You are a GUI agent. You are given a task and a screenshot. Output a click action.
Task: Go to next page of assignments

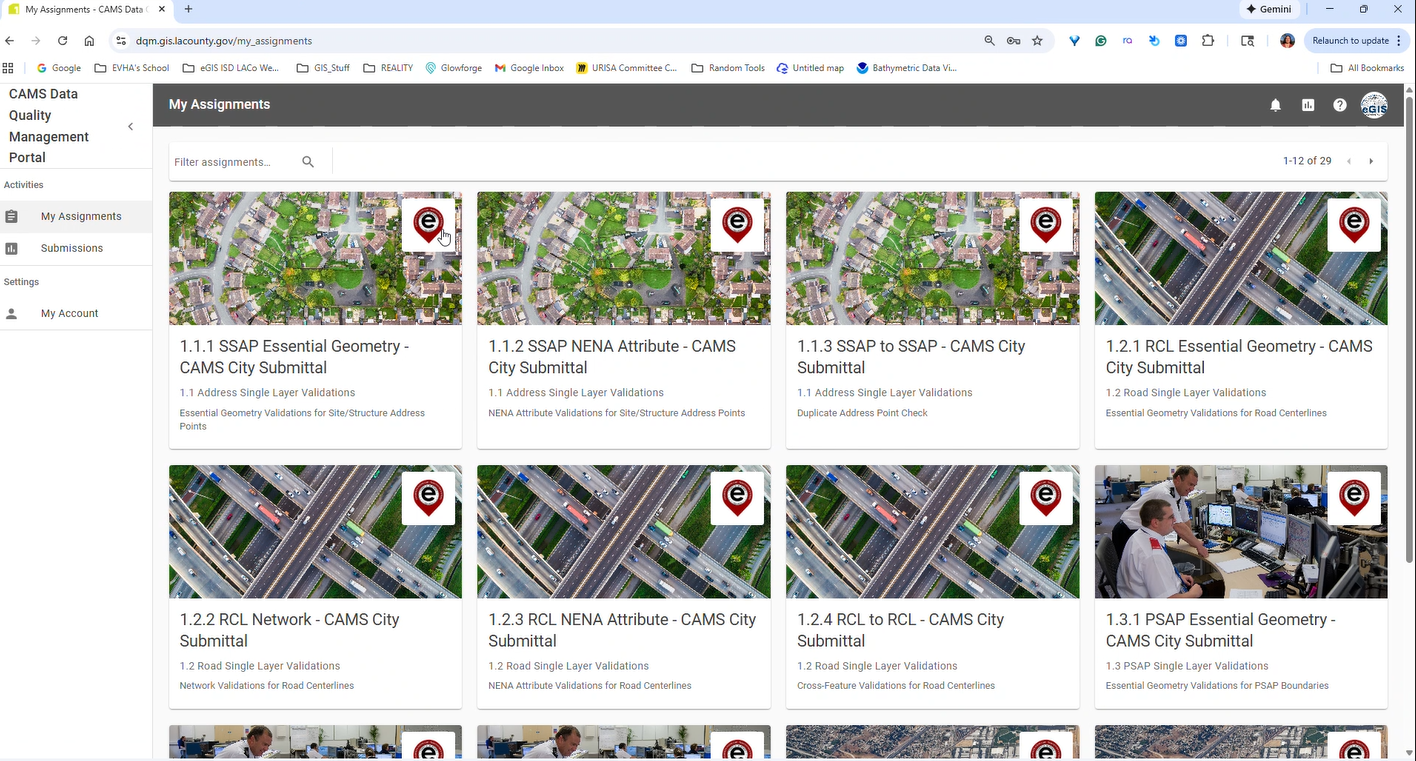click(x=1371, y=161)
